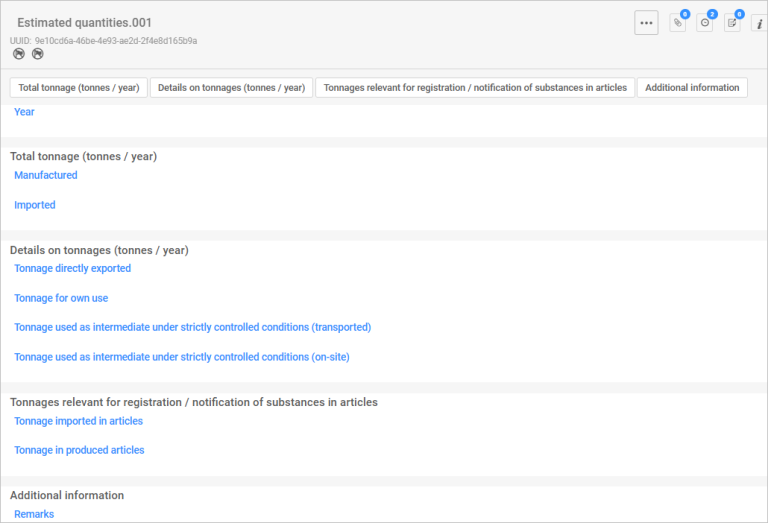Screen dimensions: 768x523
Task: Select the Manufactured field link
Action: 46,175
